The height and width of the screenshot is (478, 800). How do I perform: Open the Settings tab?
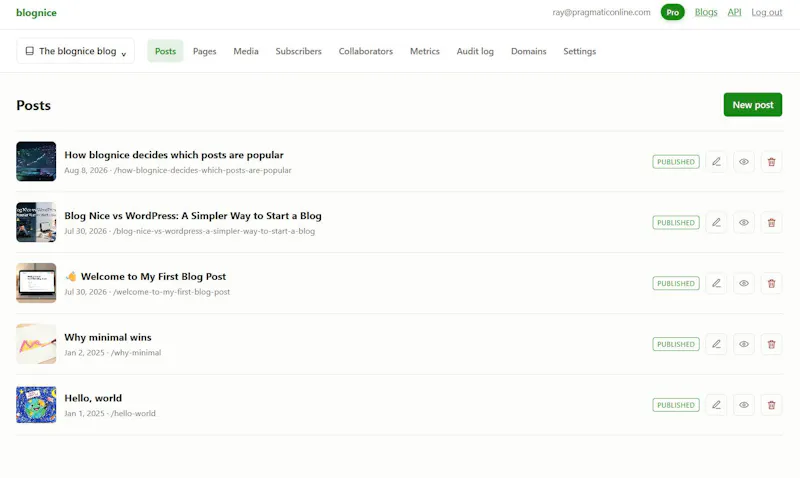[580, 51]
